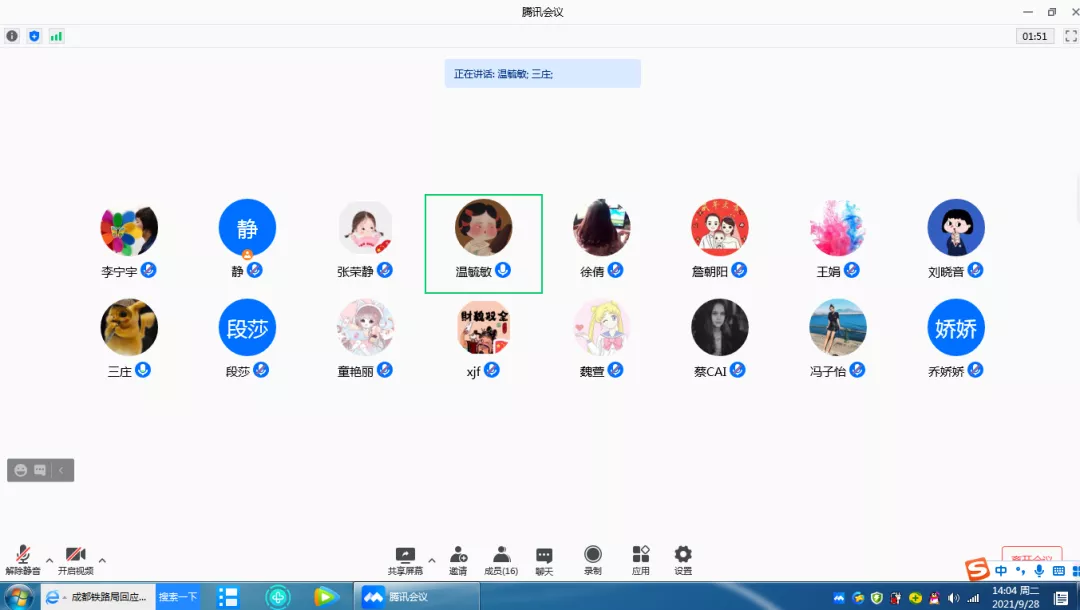The width and height of the screenshot is (1080, 610).
Task: Select 温毓敏's participant avatar
Action: (483, 228)
